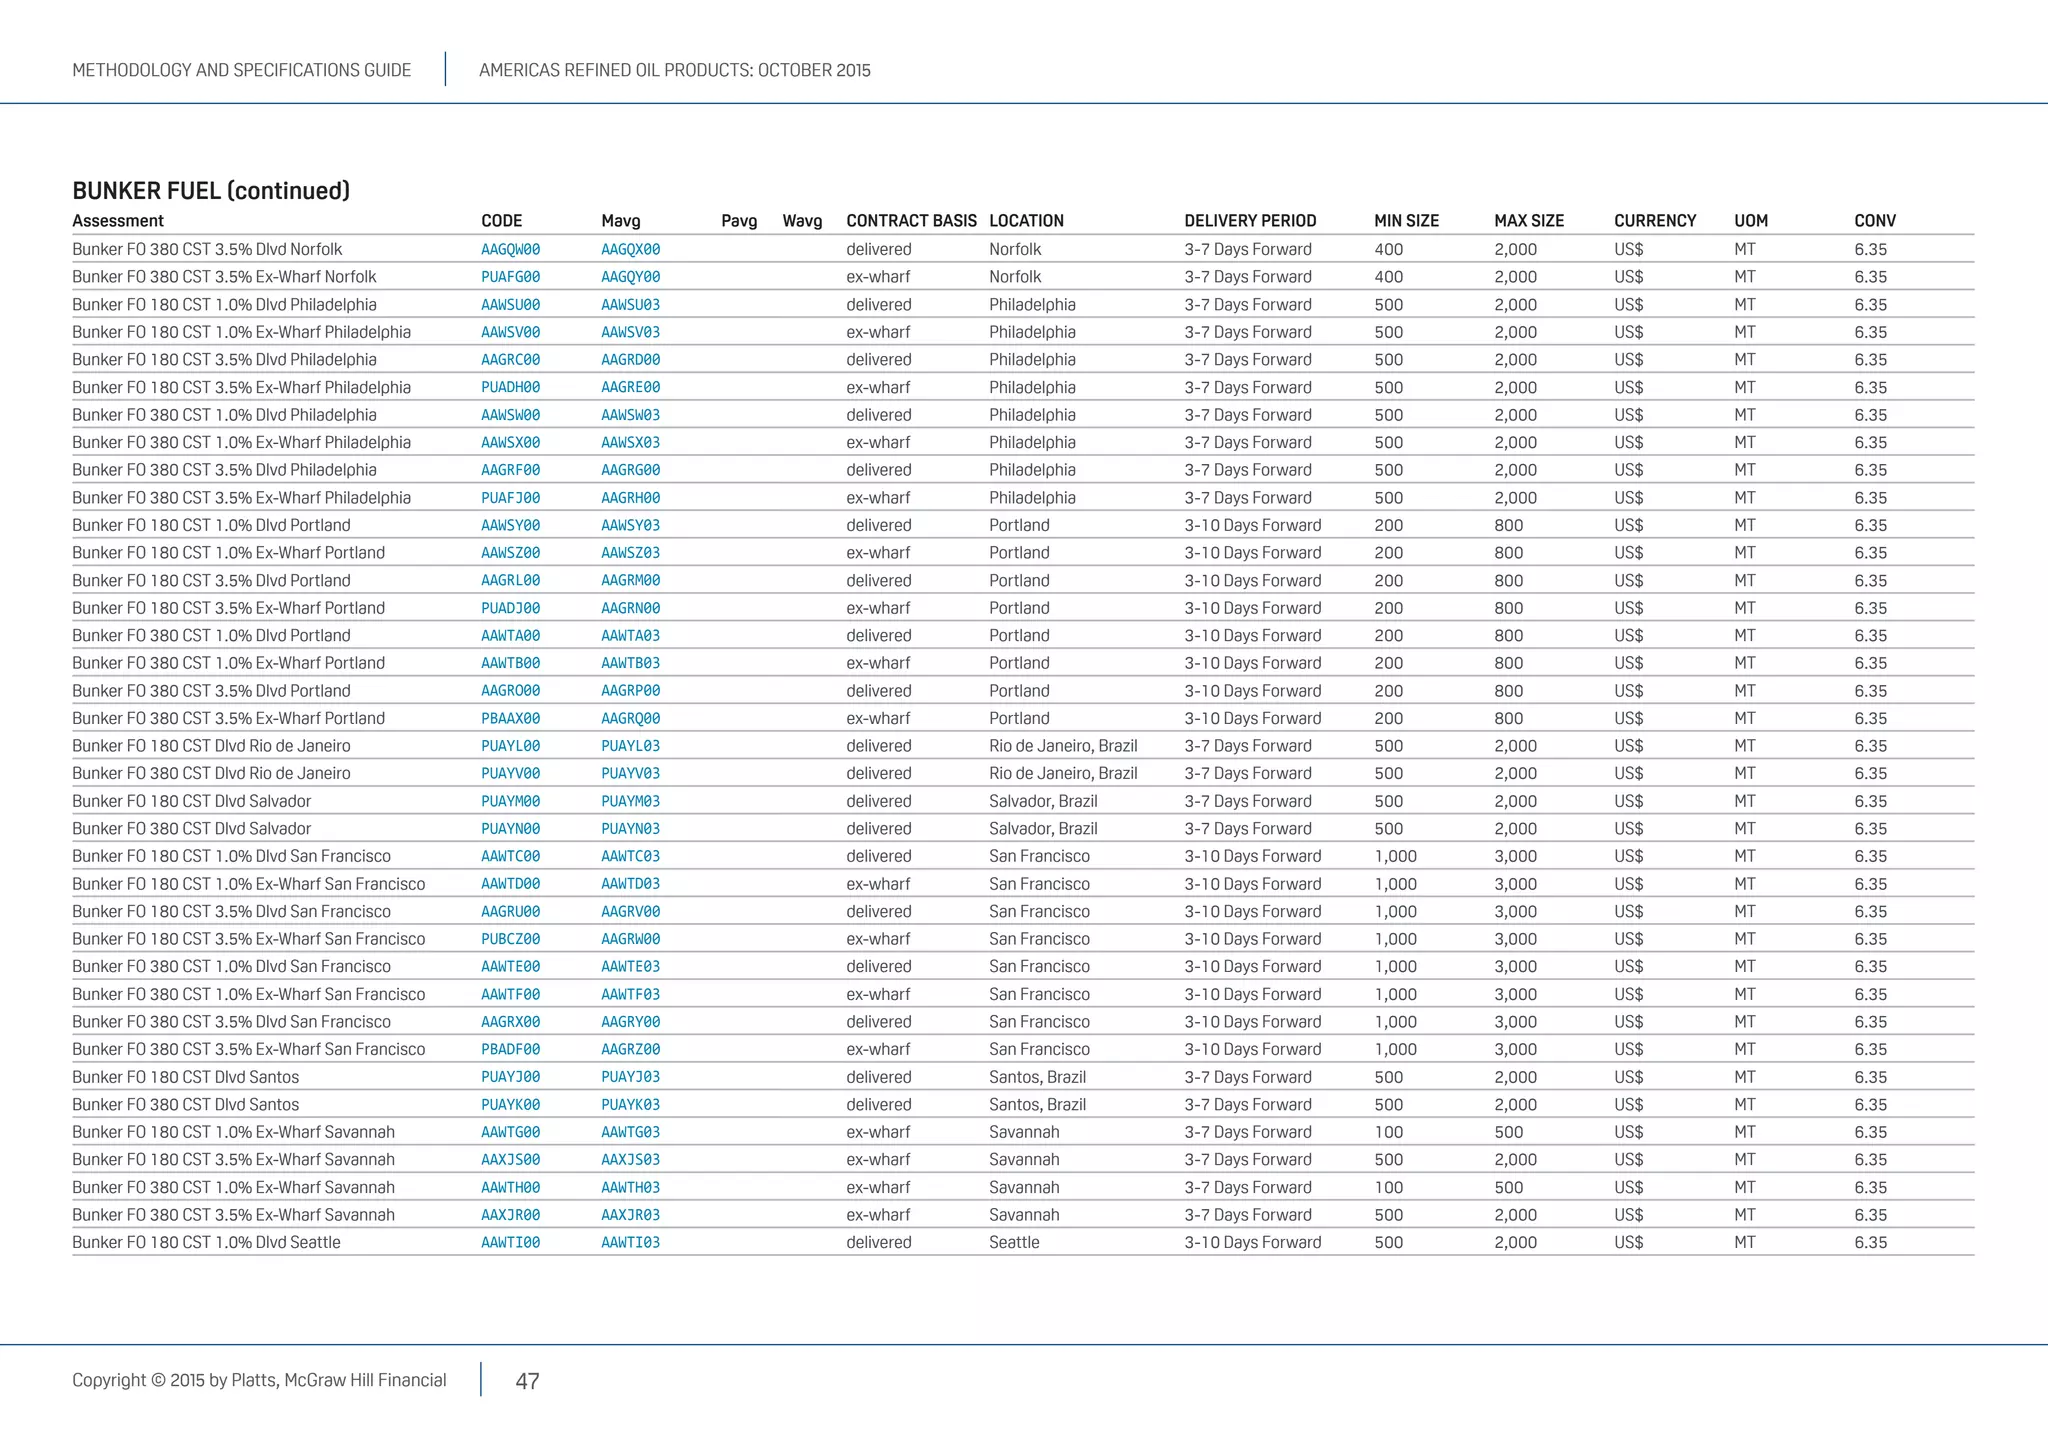The image size is (2048, 1448).
Task: Open Mavg code AAWSU03
Action: tap(630, 305)
